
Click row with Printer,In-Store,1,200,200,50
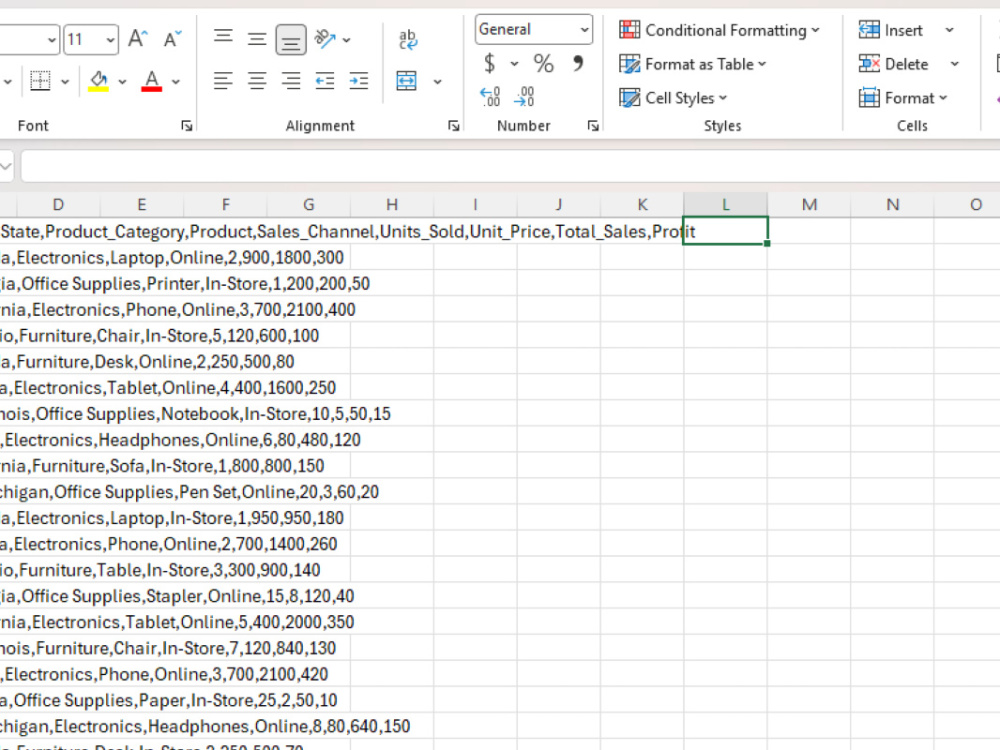(x=185, y=284)
